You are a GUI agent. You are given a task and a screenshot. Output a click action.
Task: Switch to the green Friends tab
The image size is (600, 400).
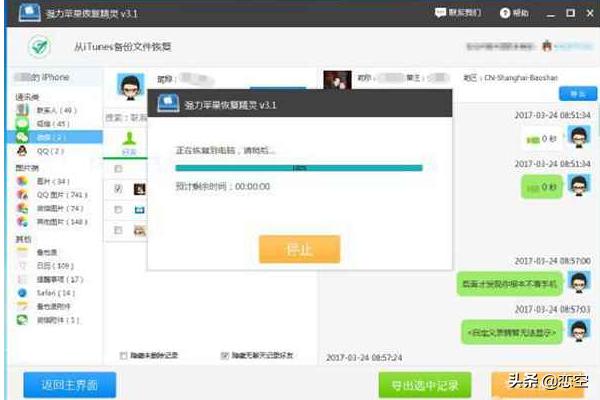tap(129, 143)
